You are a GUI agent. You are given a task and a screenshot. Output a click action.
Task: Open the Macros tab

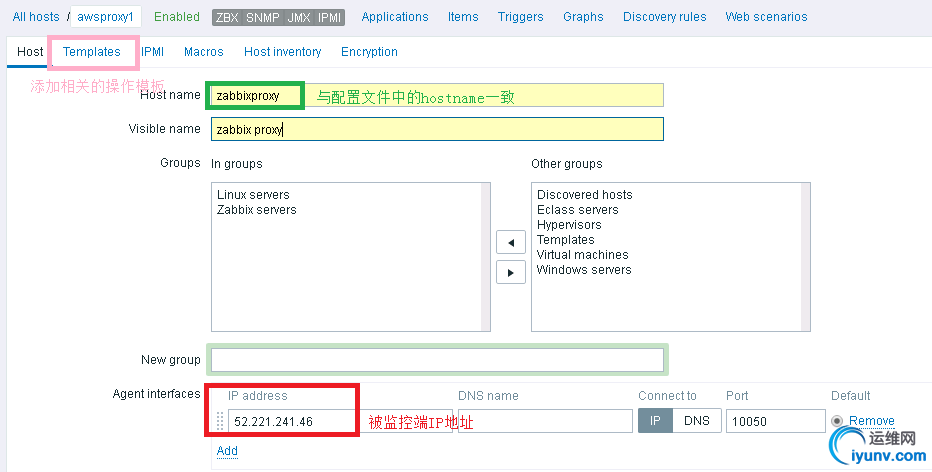[203, 52]
